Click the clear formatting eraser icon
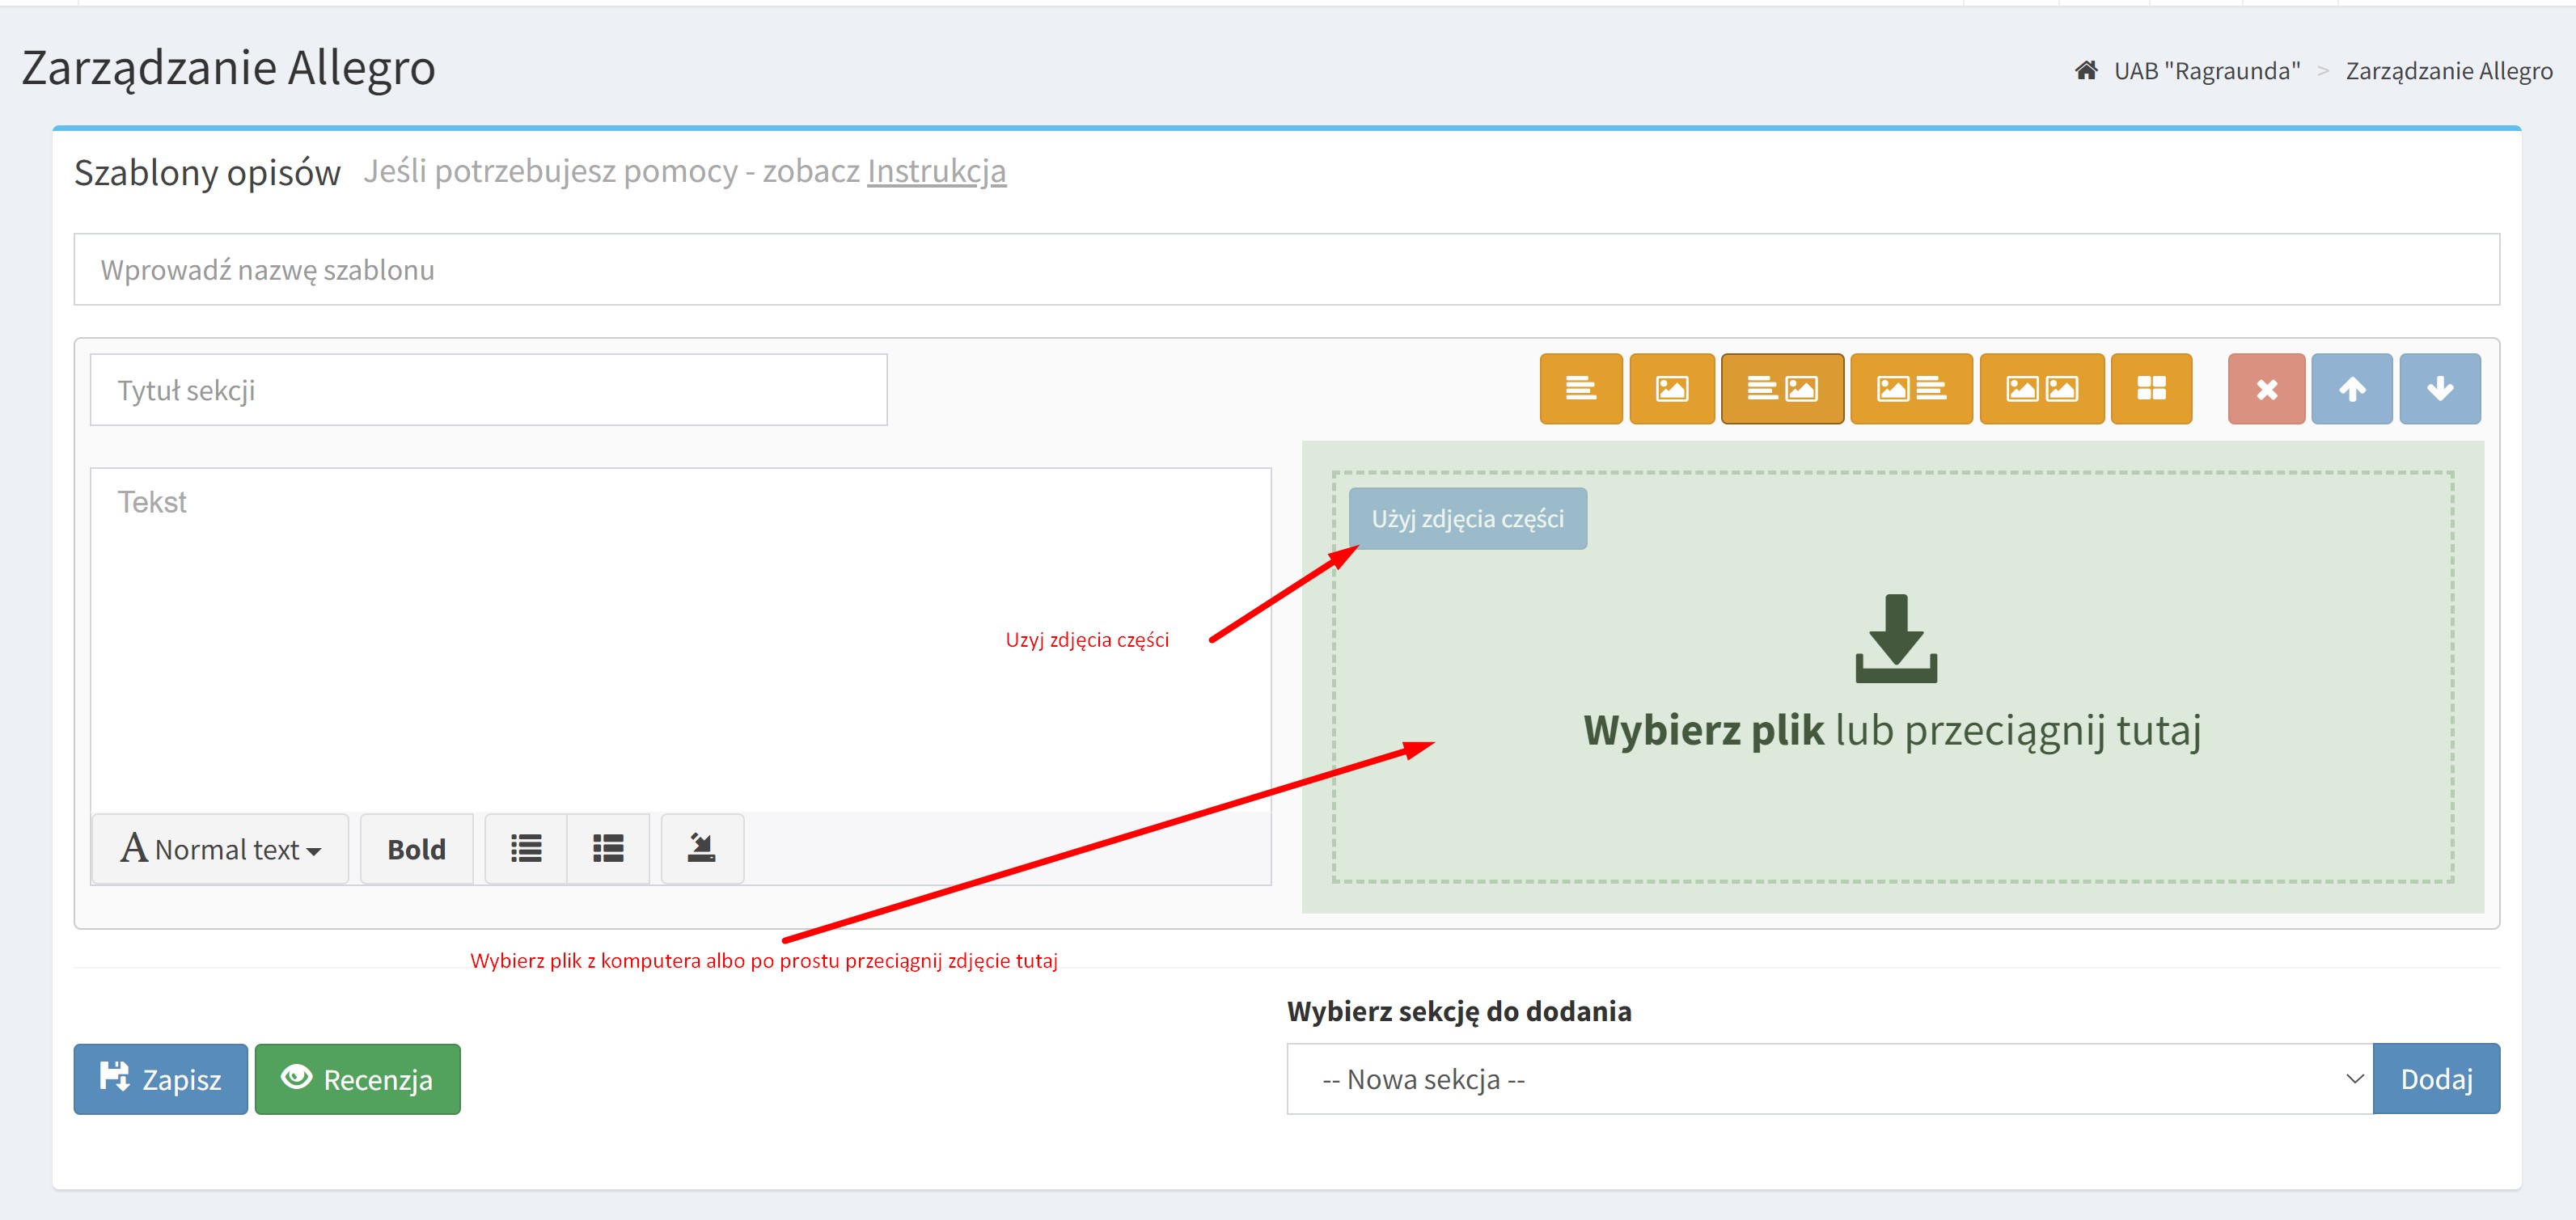 [701, 849]
